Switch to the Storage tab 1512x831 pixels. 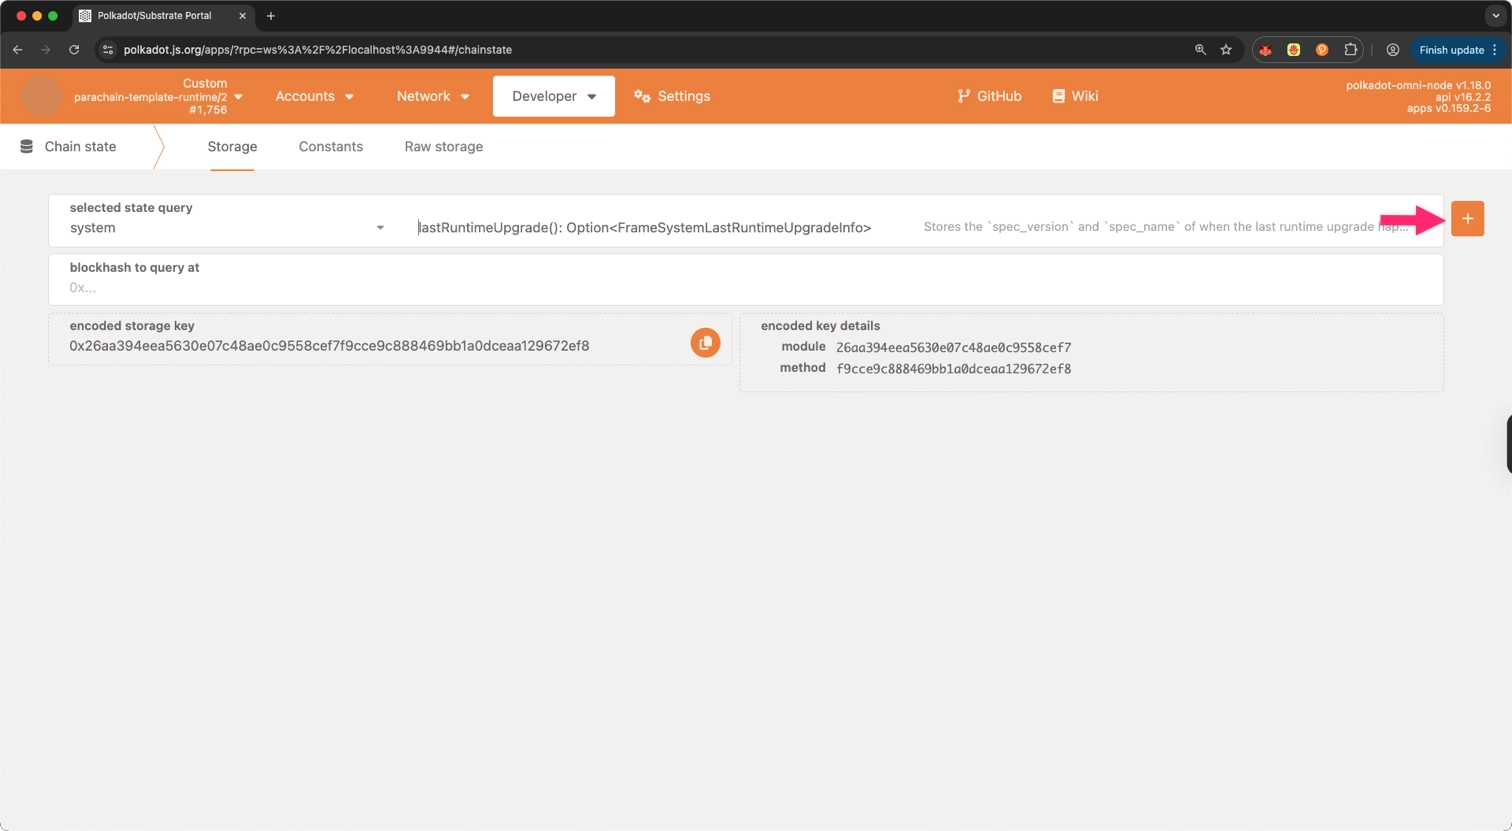(x=232, y=146)
